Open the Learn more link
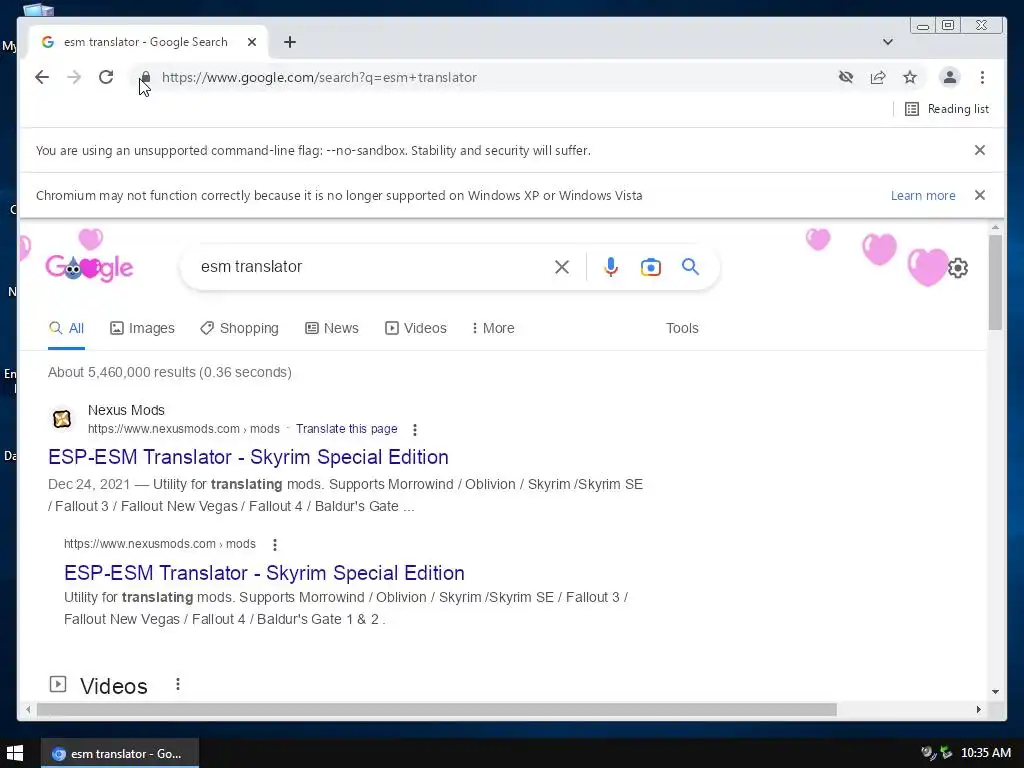This screenshot has width=1024, height=768. coord(923,195)
